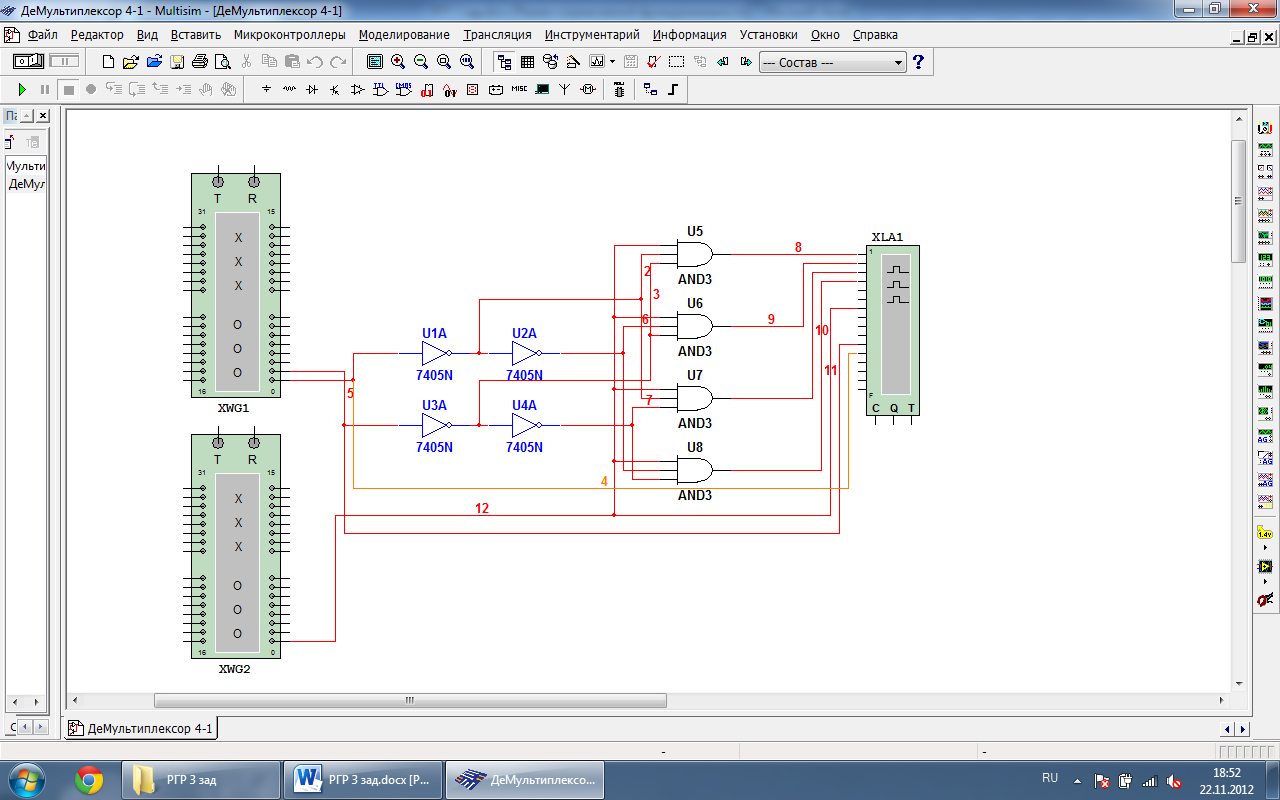This screenshot has width=1280, height=800.
Task: Place a Diode component icon
Action: click(x=312, y=90)
